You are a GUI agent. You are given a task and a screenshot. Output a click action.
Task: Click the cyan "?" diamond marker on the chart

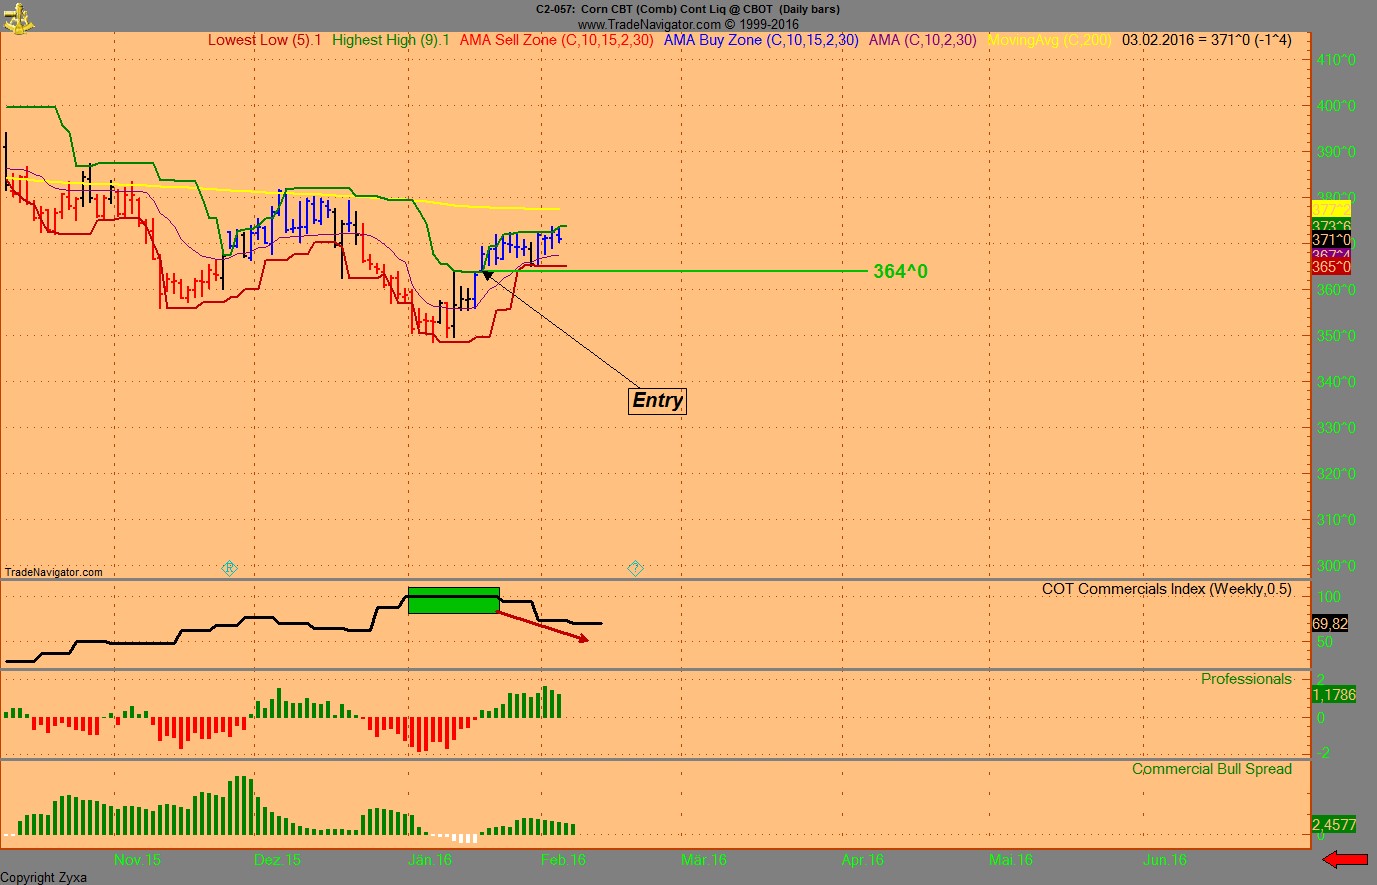(x=635, y=568)
